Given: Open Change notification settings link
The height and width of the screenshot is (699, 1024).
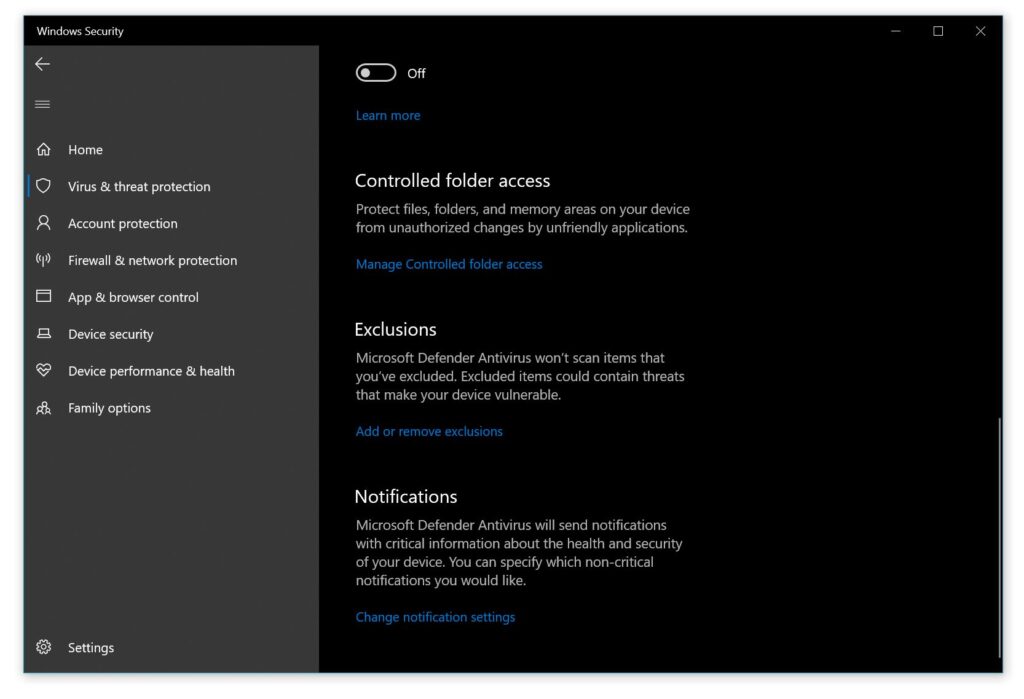Looking at the screenshot, I should point(435,617).
